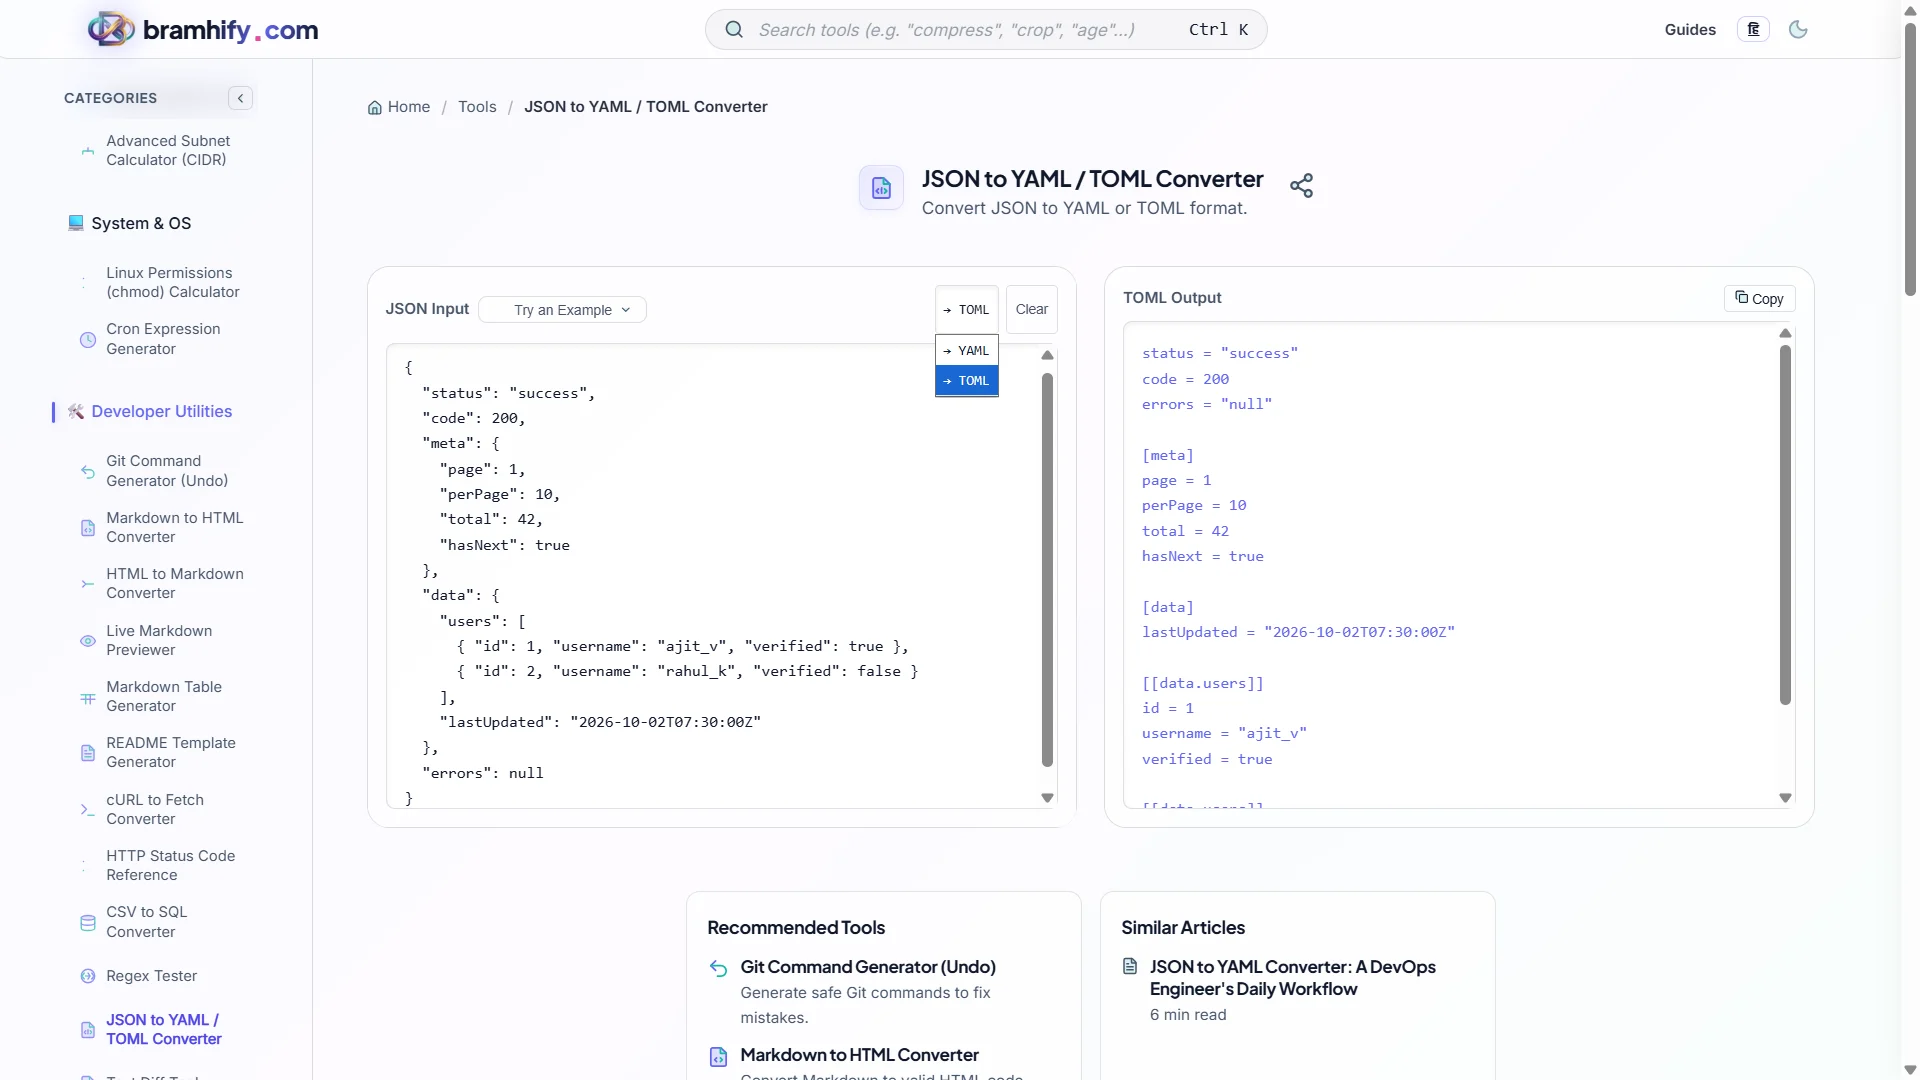Screen dimensions: 1920x1080
Task: Click the Home breadcrumb icon
Action: [375, 108]
